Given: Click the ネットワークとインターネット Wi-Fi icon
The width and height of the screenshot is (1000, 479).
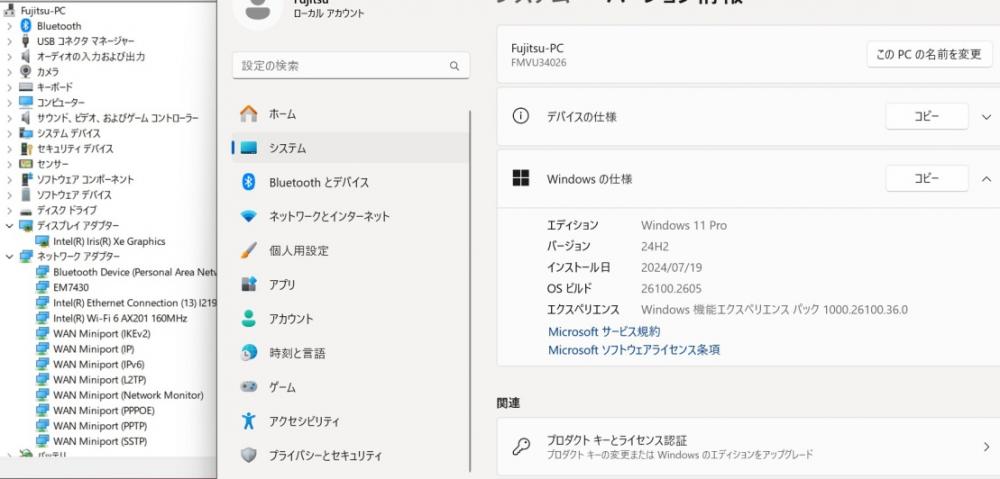Looking at the screenshot, I should tap(249, 216).
